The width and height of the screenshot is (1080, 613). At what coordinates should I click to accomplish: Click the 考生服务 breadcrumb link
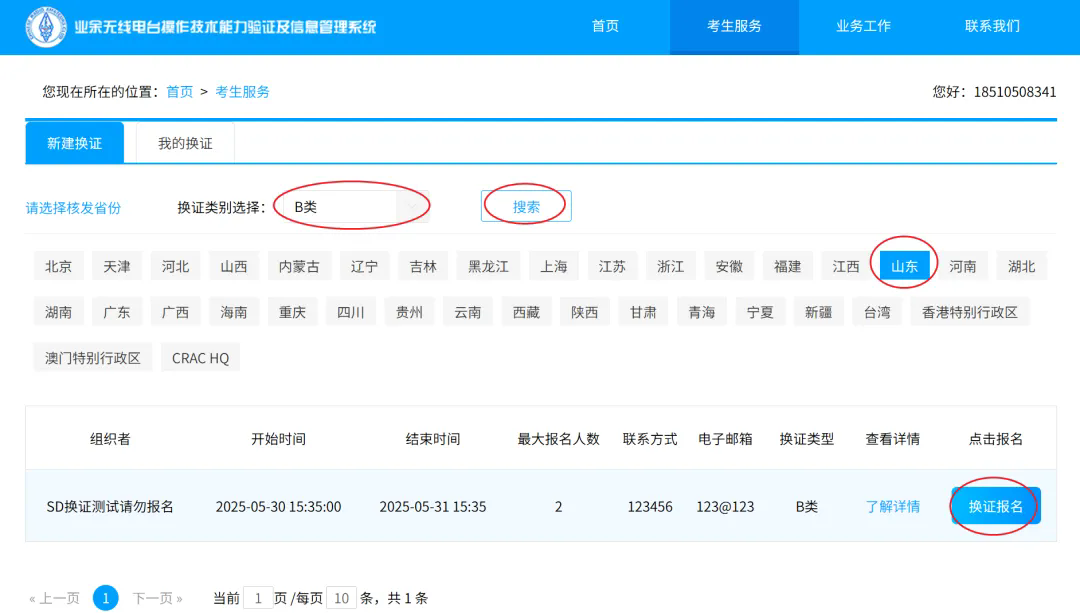[x=242, y=92]
